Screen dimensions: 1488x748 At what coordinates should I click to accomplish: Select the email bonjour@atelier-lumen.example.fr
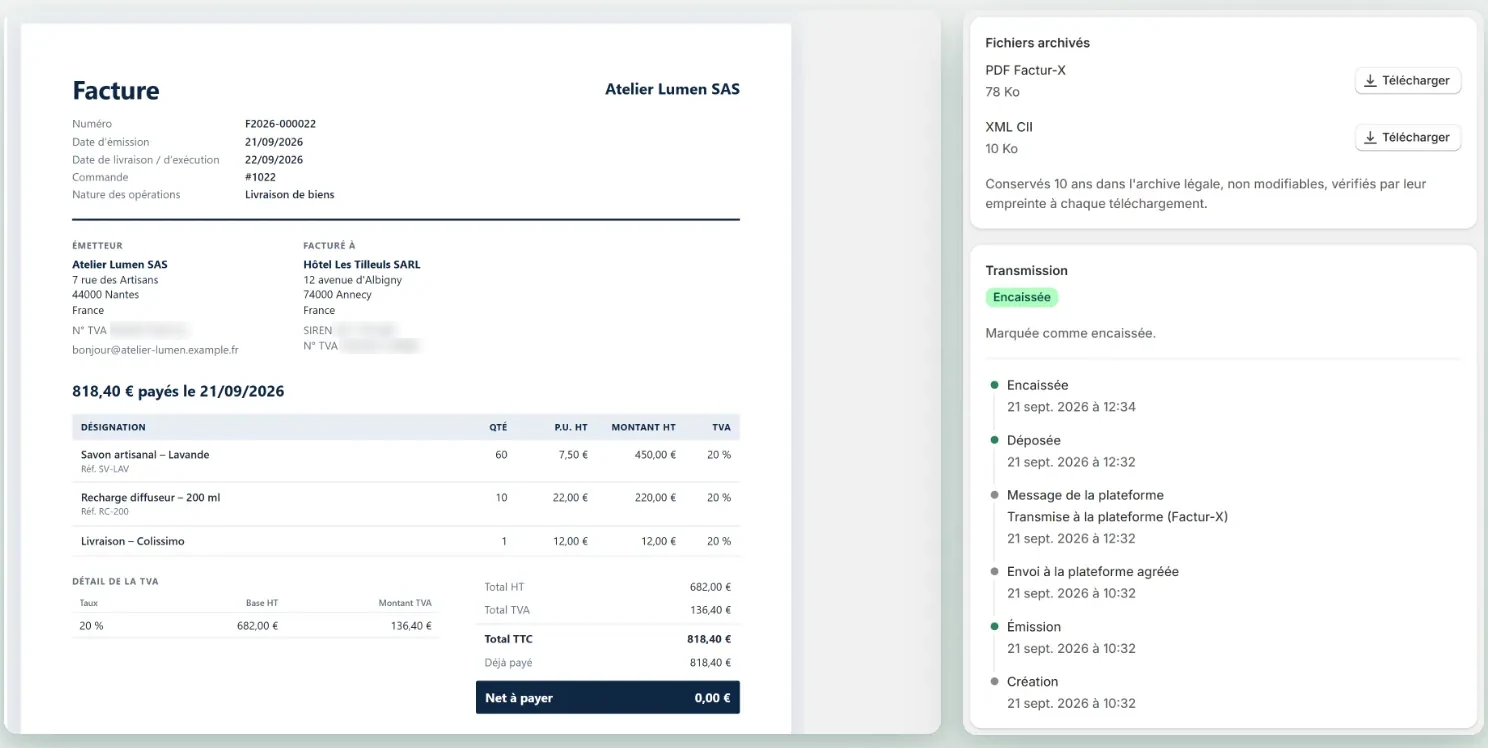(155, 350)
